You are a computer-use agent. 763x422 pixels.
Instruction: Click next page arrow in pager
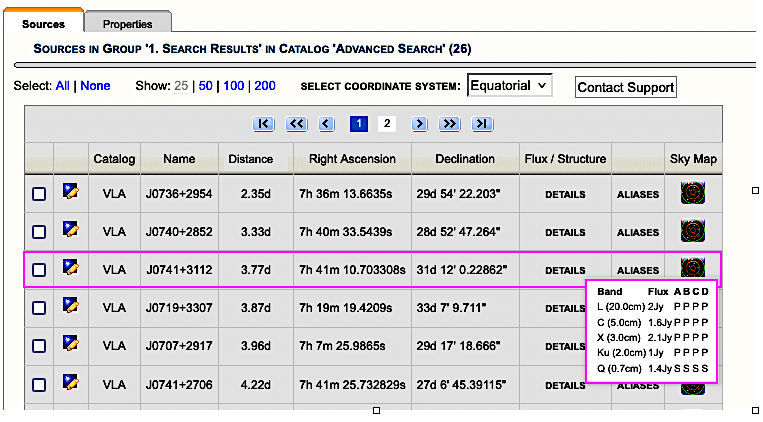pos(420,123)
